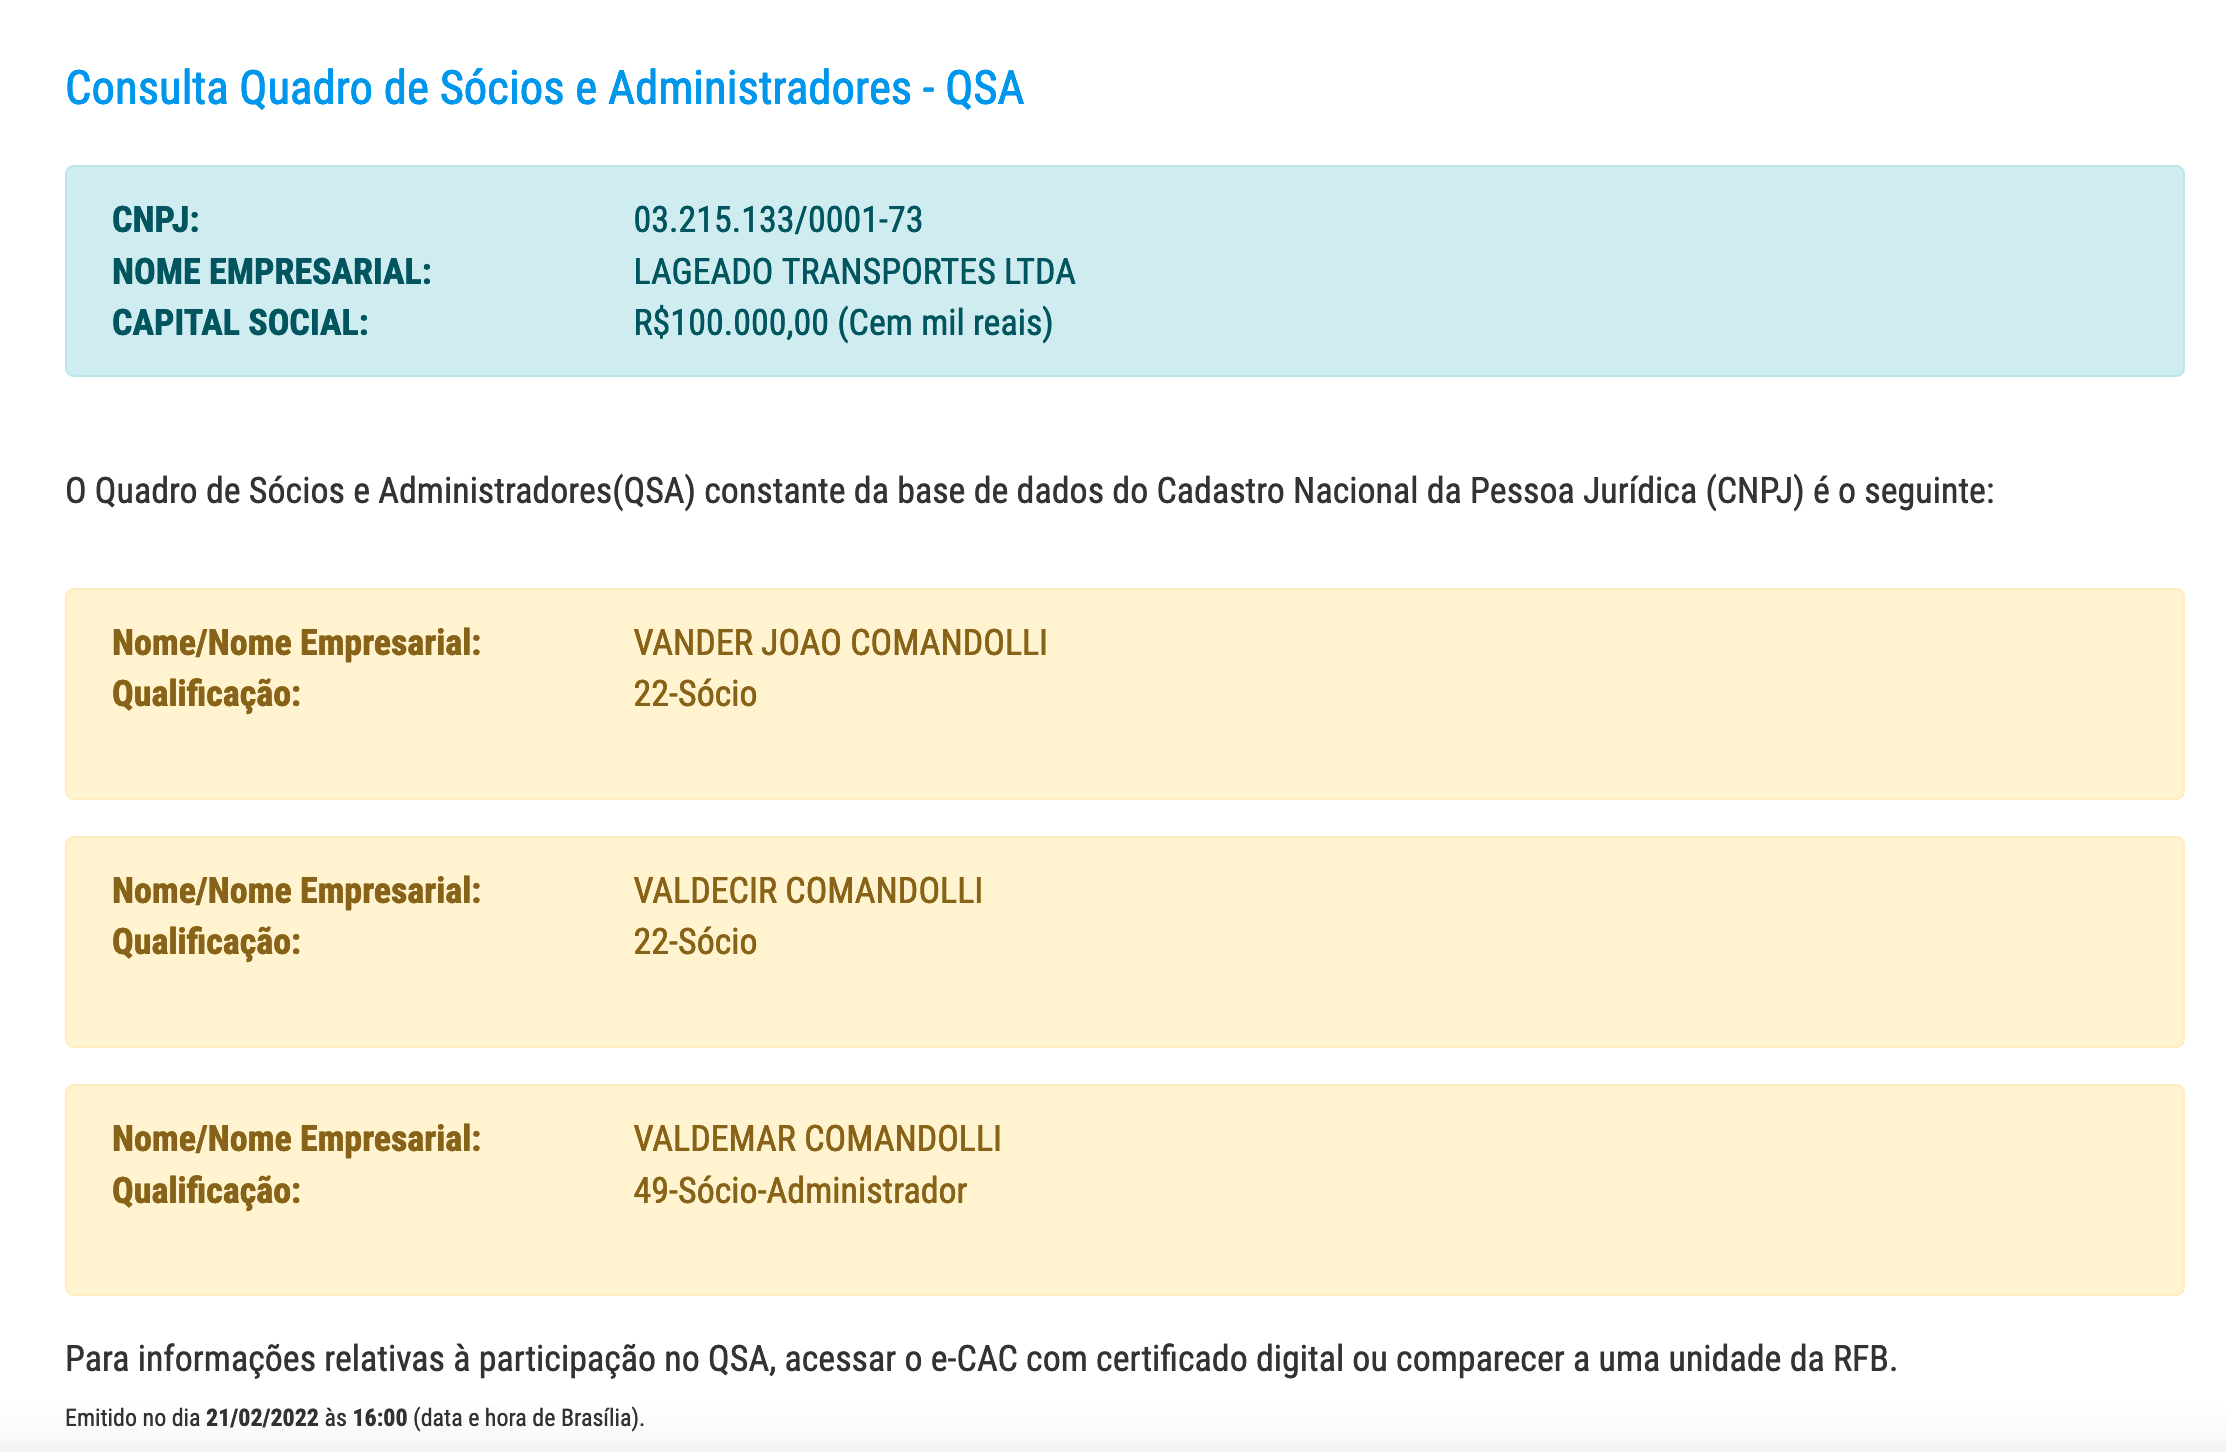Click 22-Sócio qualification under VALDECIR COMANDOLLI
This screenshot has height=1452, width=2226.
pyautogui.click(x=695, y=942)
